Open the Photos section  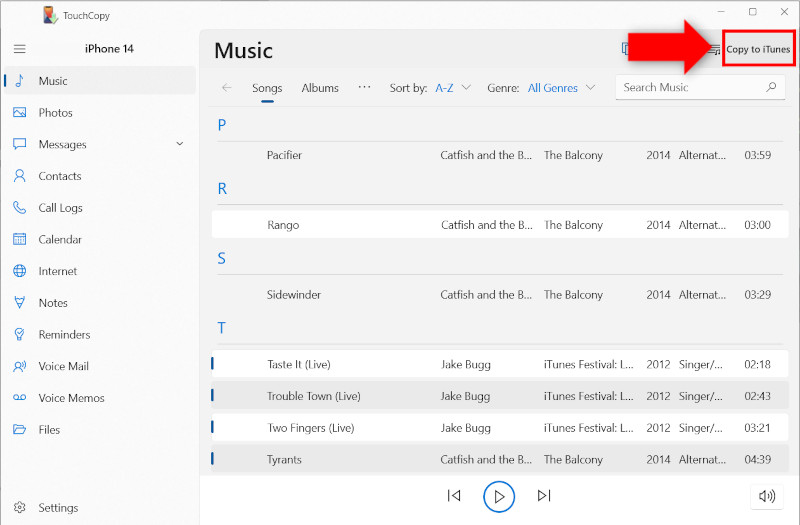100,112
